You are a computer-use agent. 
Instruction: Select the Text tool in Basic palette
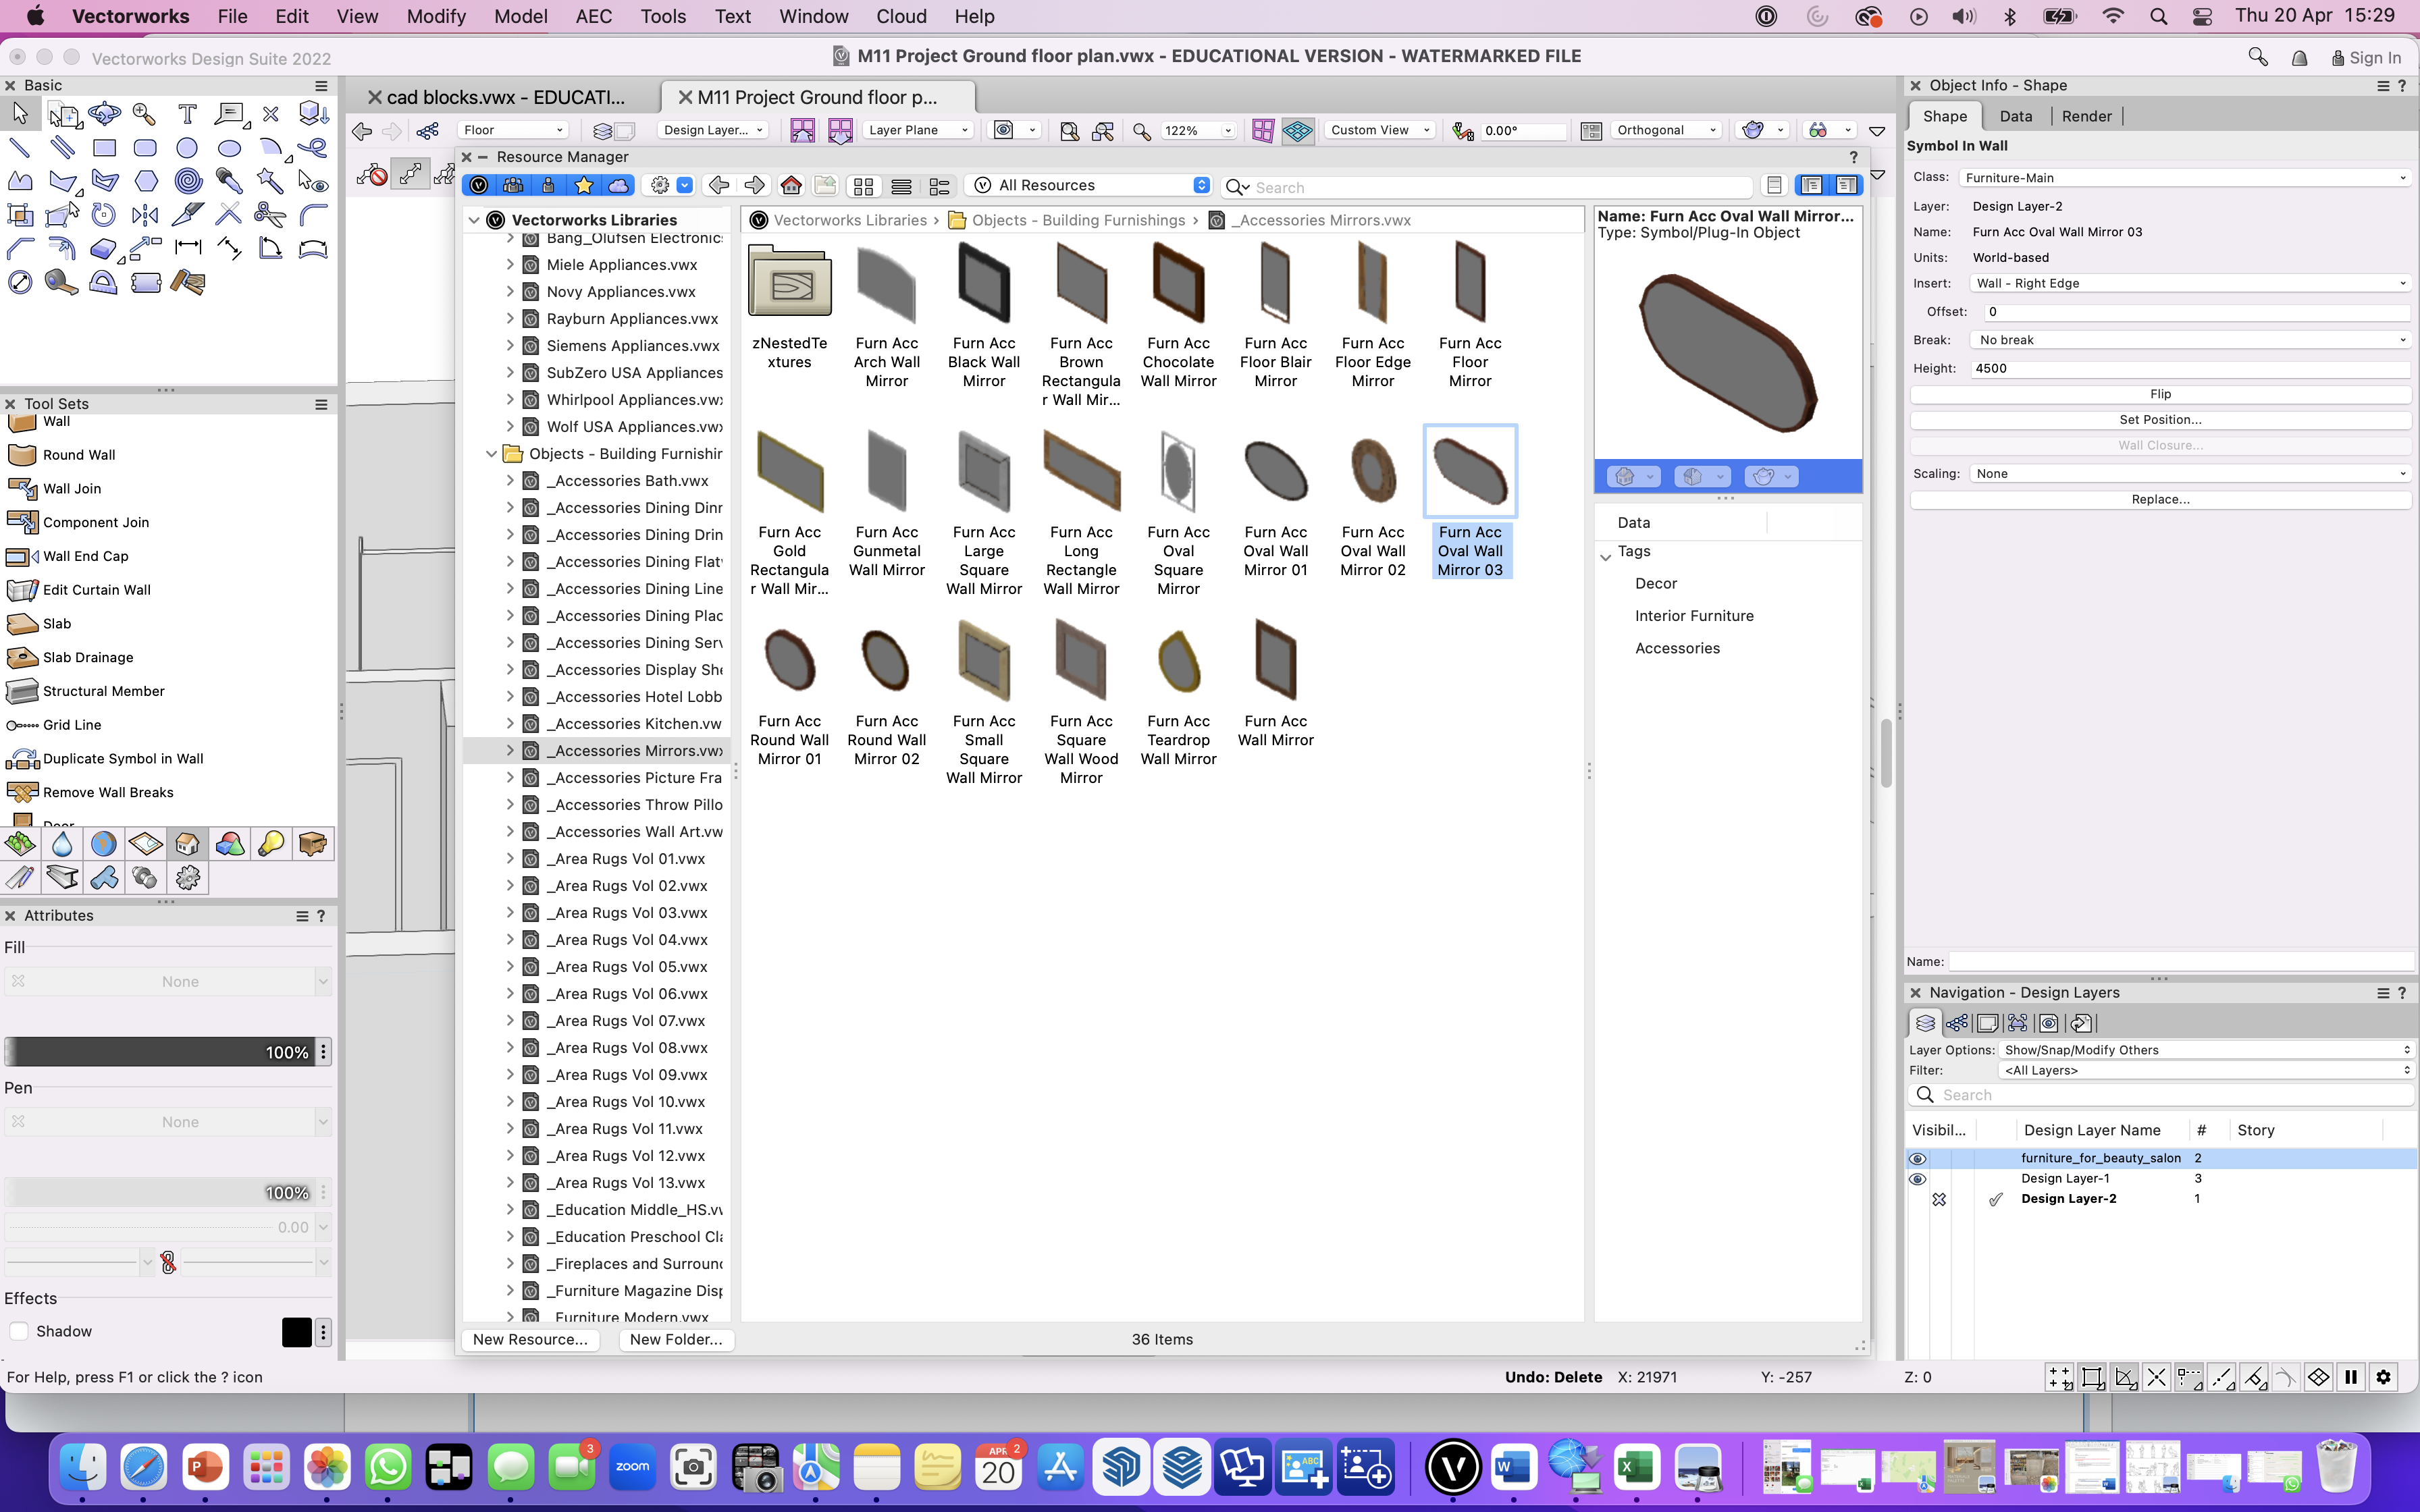click(x=187, y=114)
